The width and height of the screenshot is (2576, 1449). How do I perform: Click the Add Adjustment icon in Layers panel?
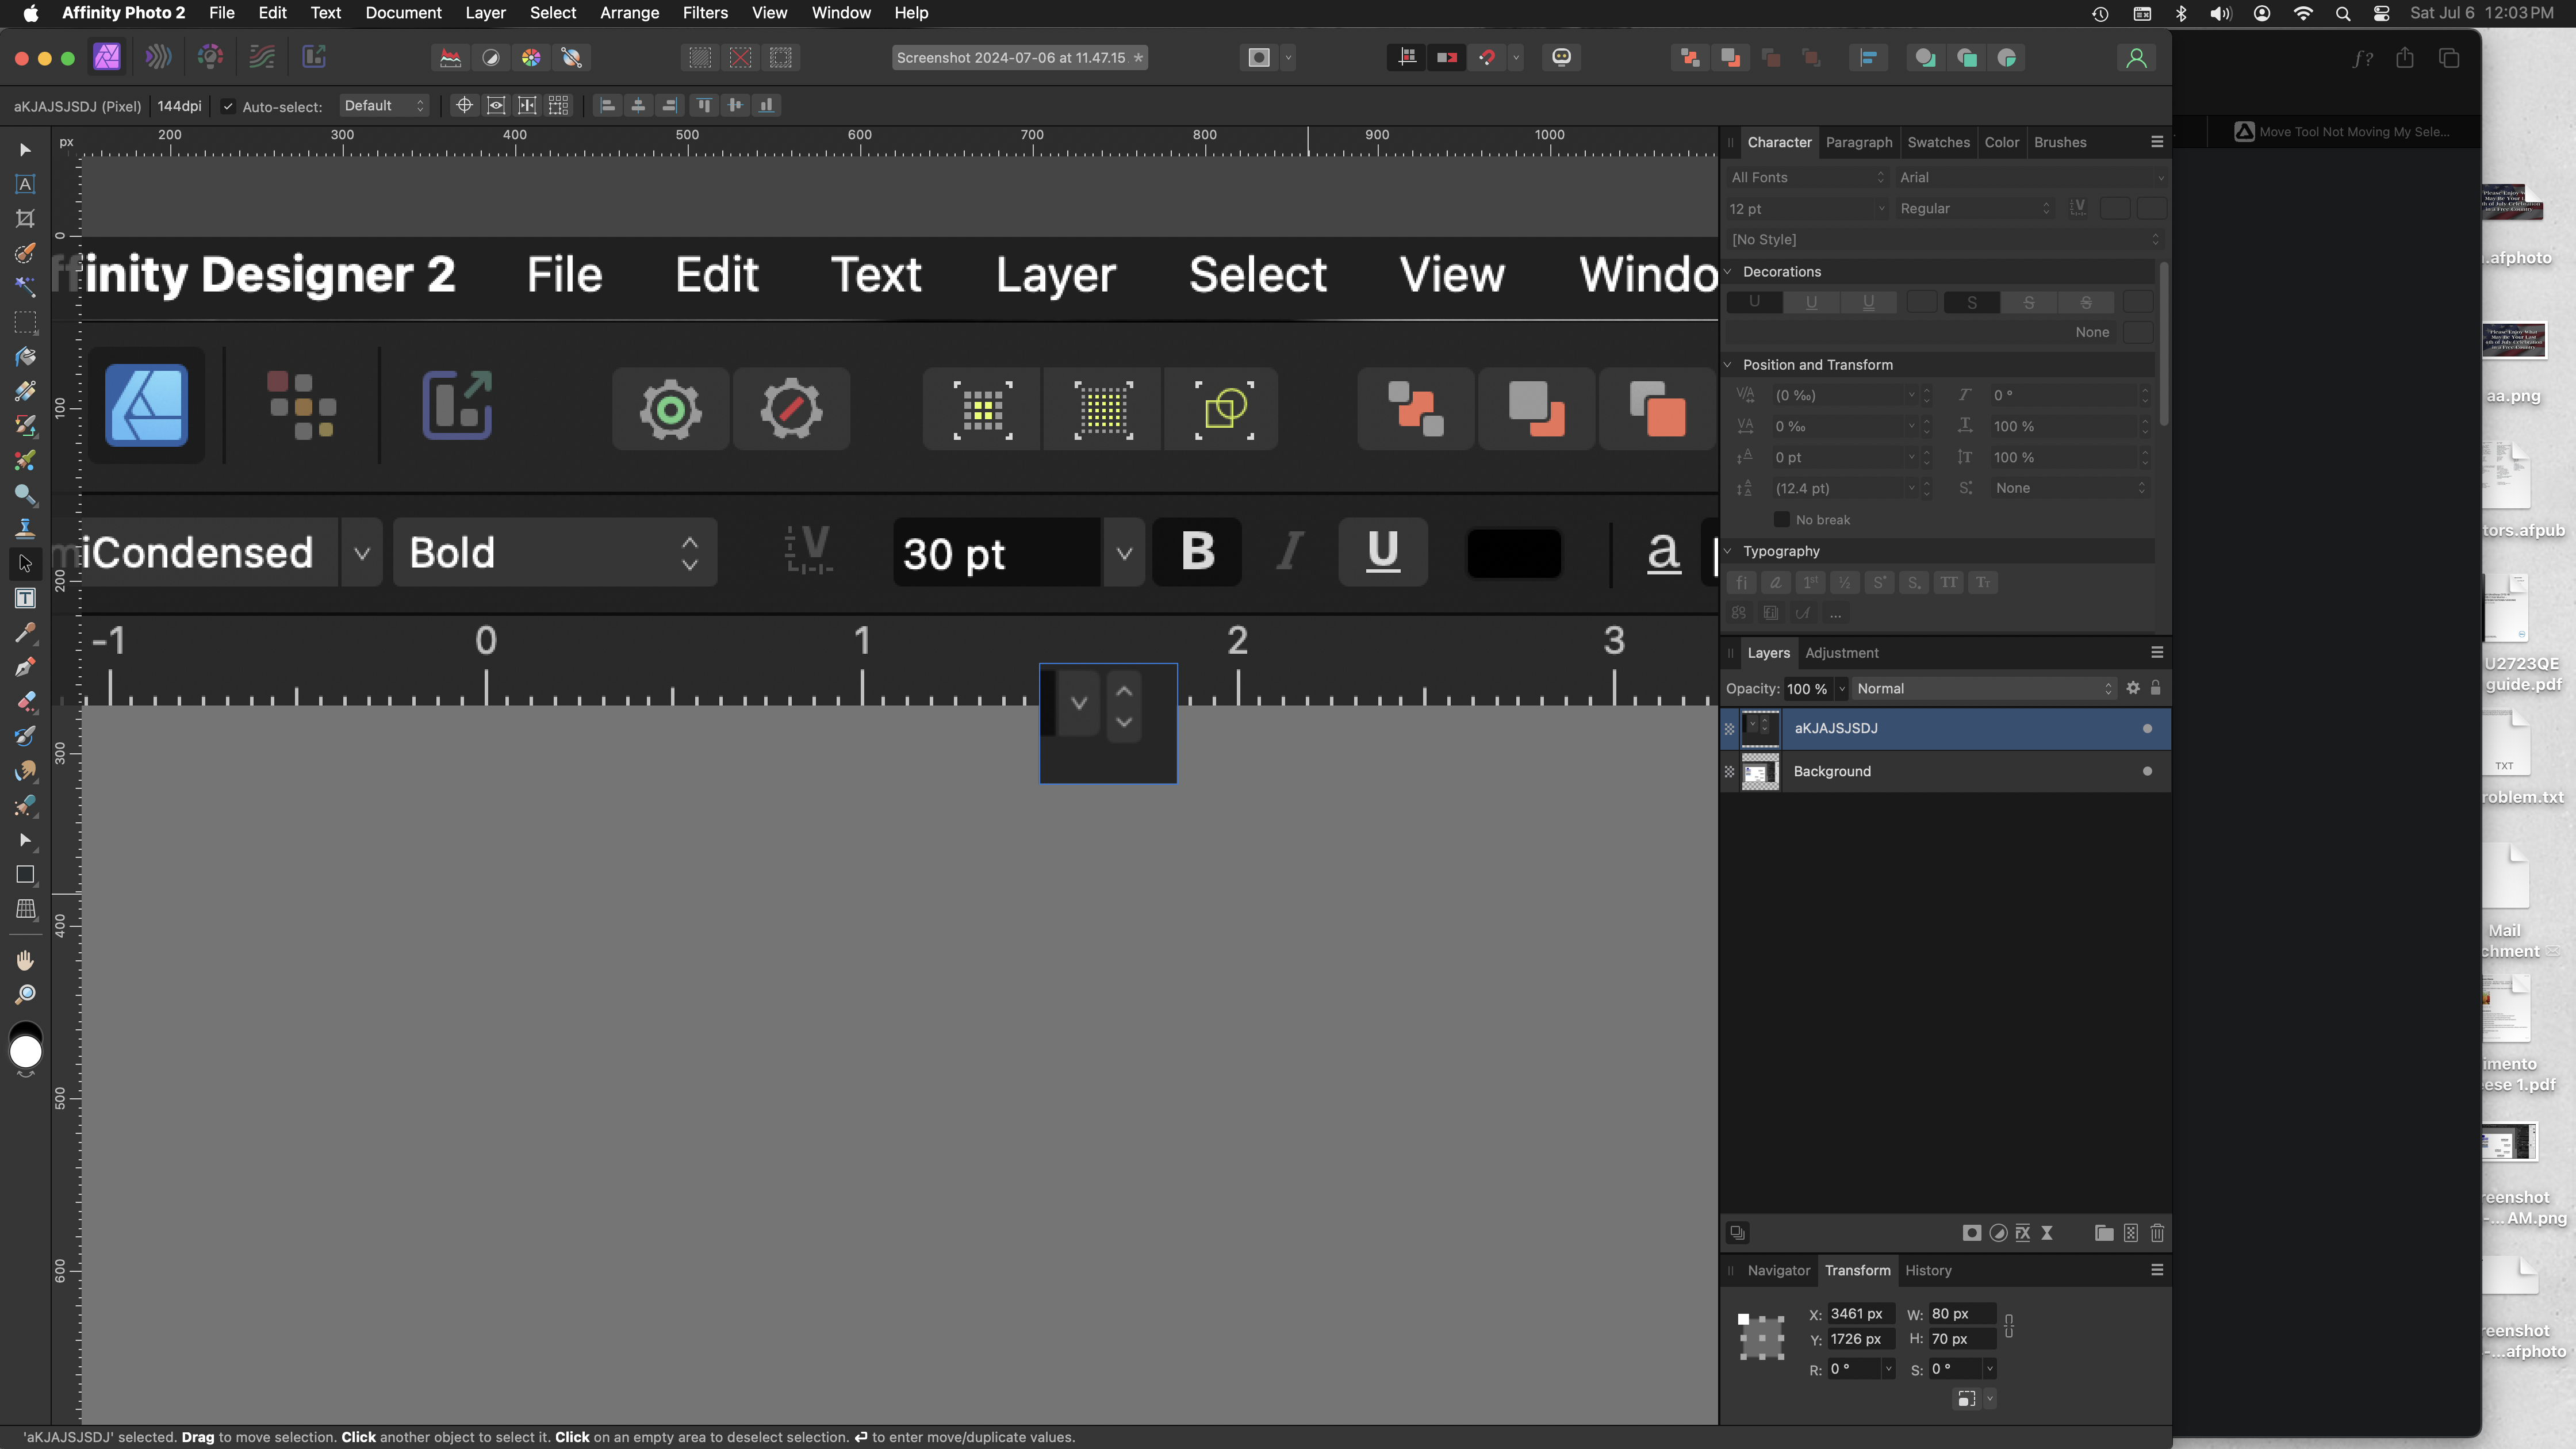[x=1998, y=1233]
